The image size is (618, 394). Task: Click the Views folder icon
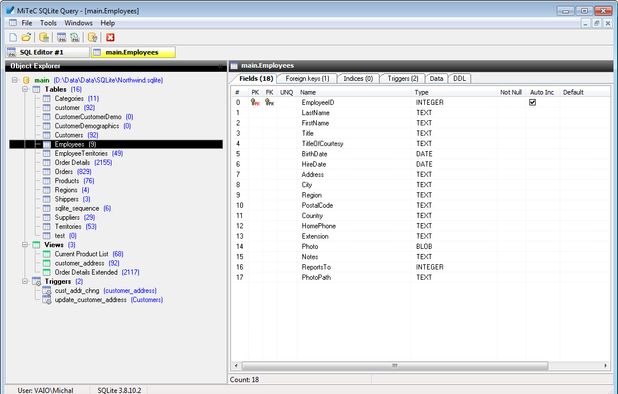(36, 245)
